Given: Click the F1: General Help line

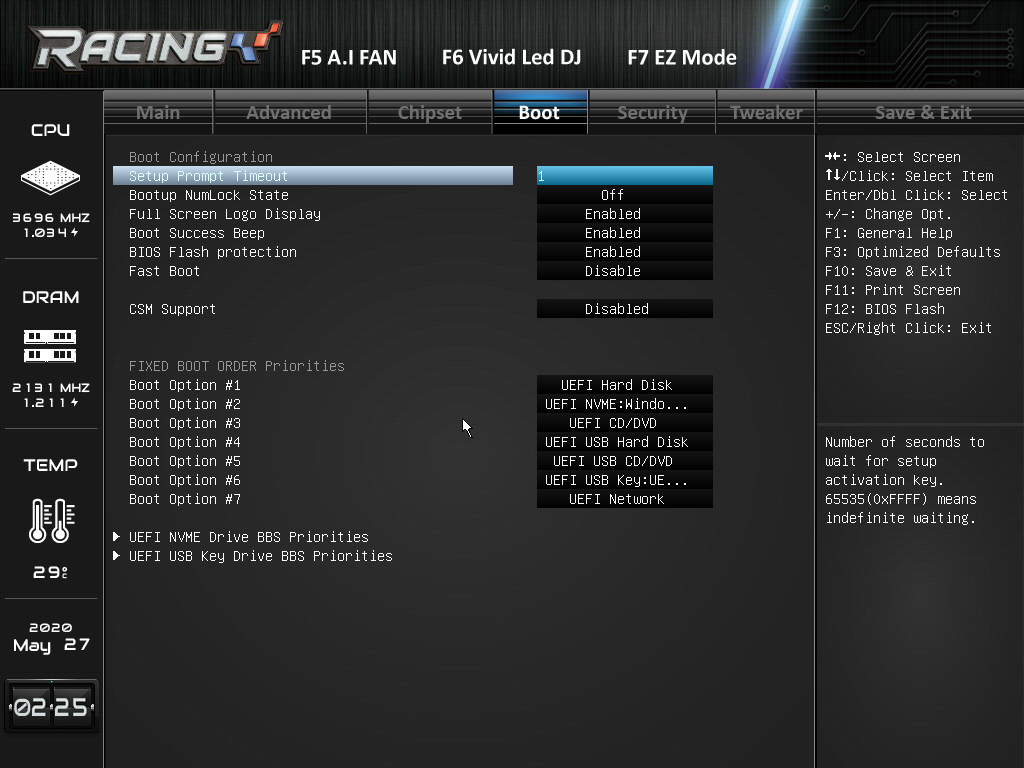Looking at the screenshot, I should tap(888, 232).
